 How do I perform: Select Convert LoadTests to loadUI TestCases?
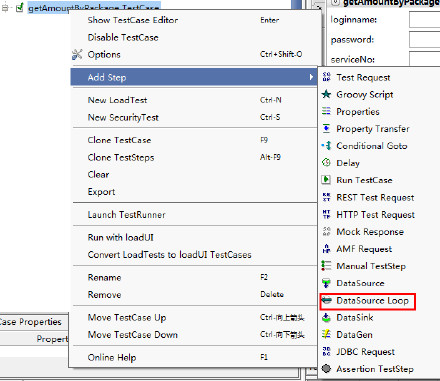(x=195, y=255)
